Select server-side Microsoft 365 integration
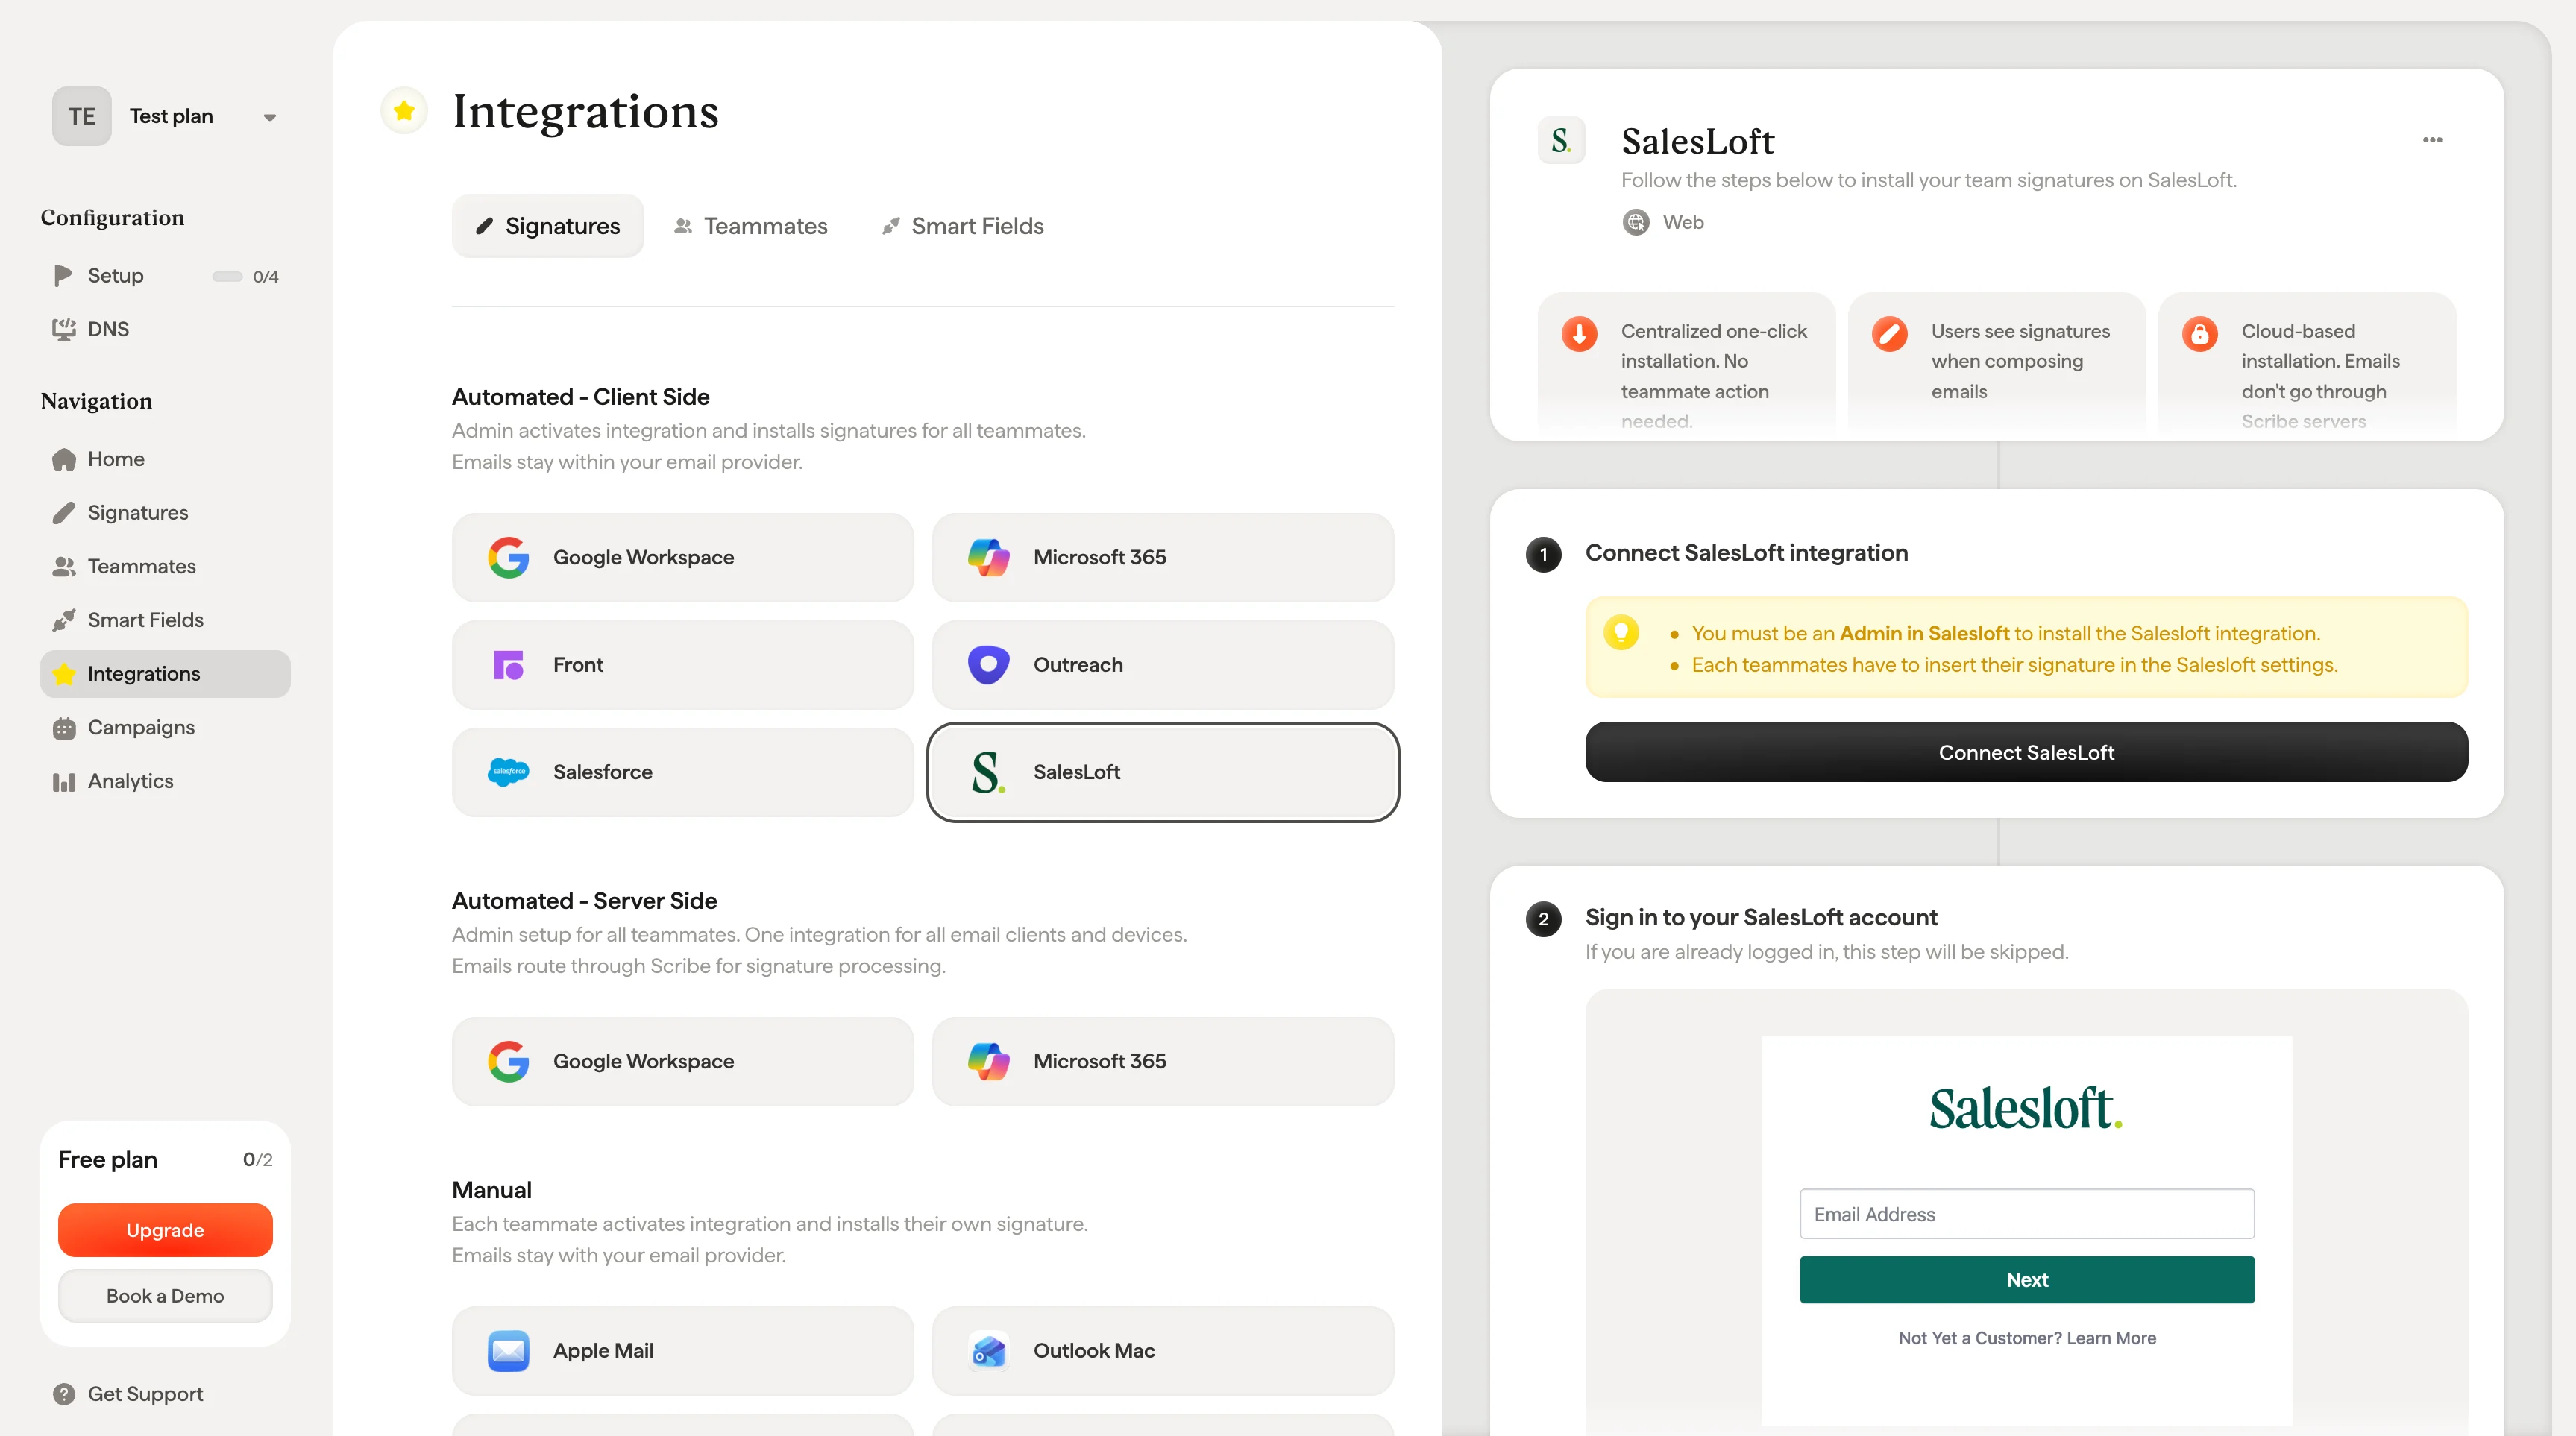The image size is (2576, 1436). pos(1163,1061)
